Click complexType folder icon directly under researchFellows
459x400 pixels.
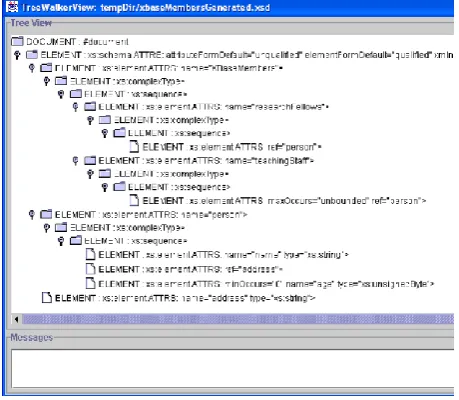pos(105,120)
